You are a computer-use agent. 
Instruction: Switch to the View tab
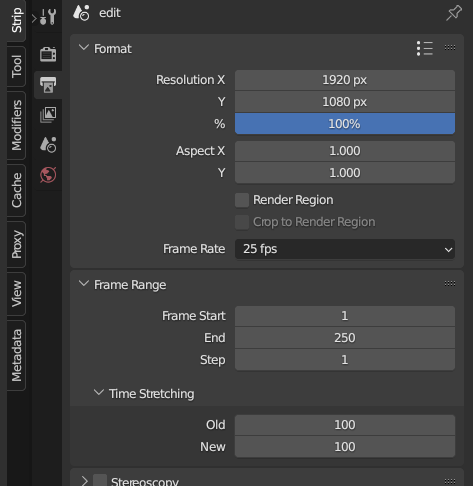tap(16, 294)
